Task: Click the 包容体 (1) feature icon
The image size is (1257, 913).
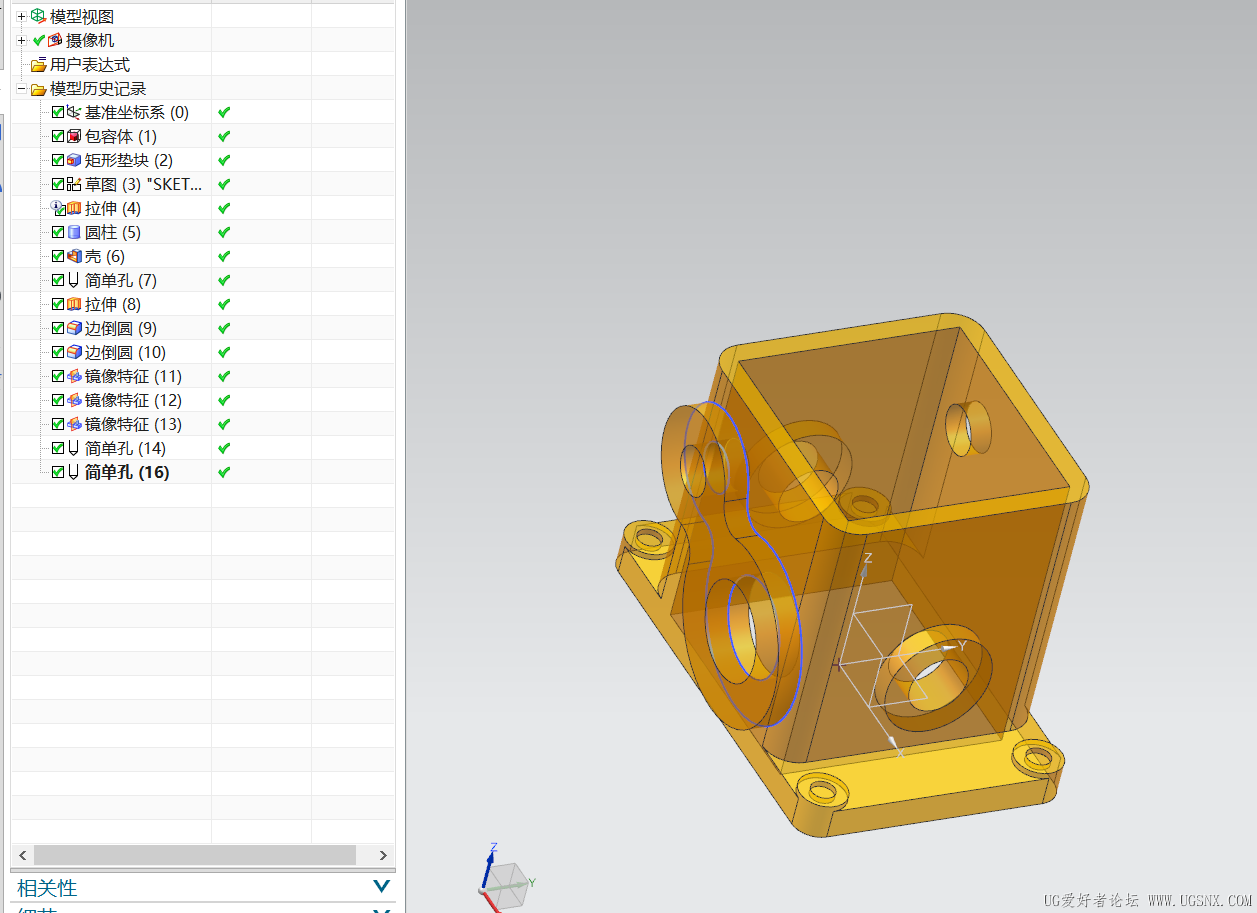Action: tap(74, 136)
